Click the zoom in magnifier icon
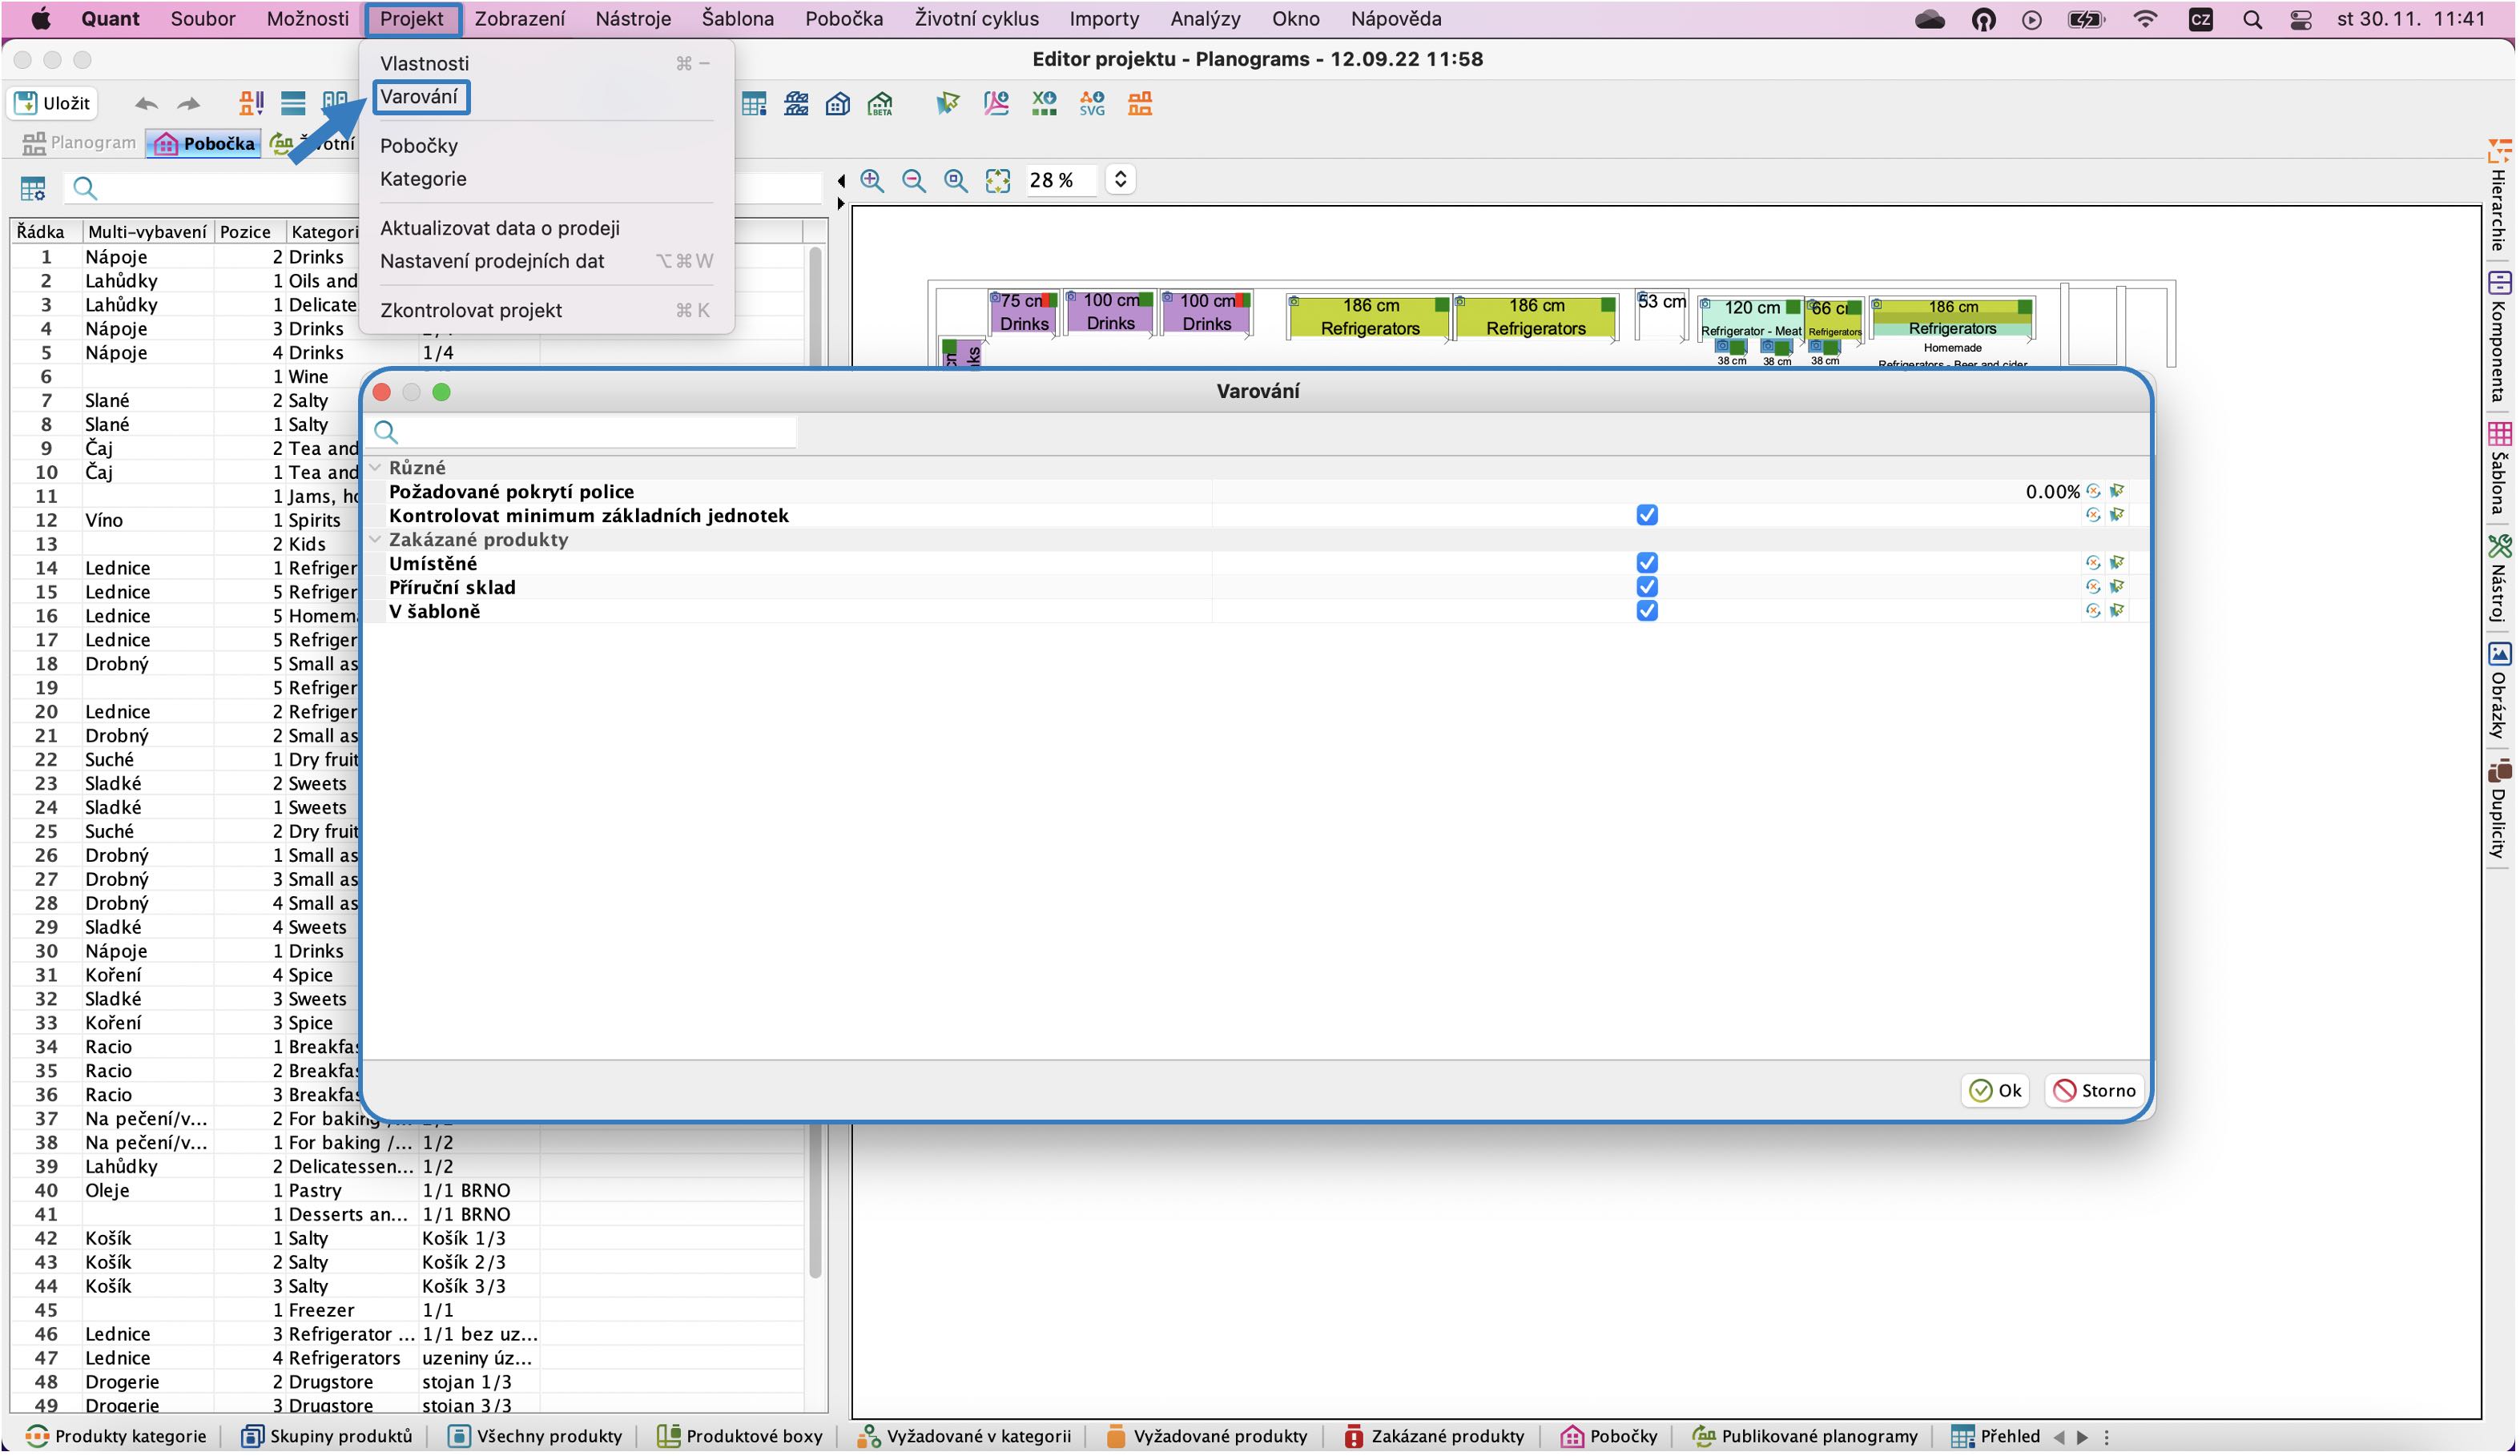 [872, 180]
